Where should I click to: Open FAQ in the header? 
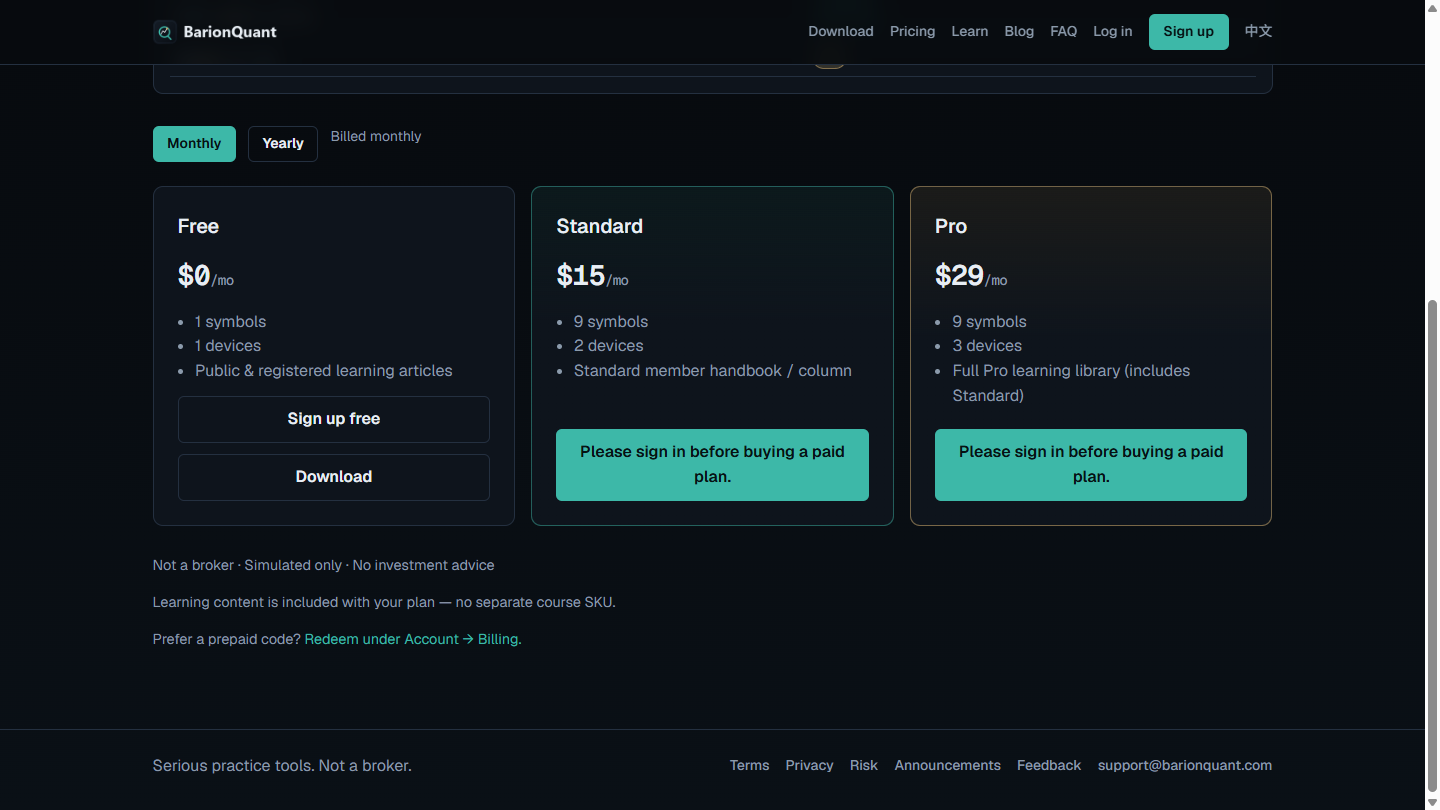click(1063, 31)
